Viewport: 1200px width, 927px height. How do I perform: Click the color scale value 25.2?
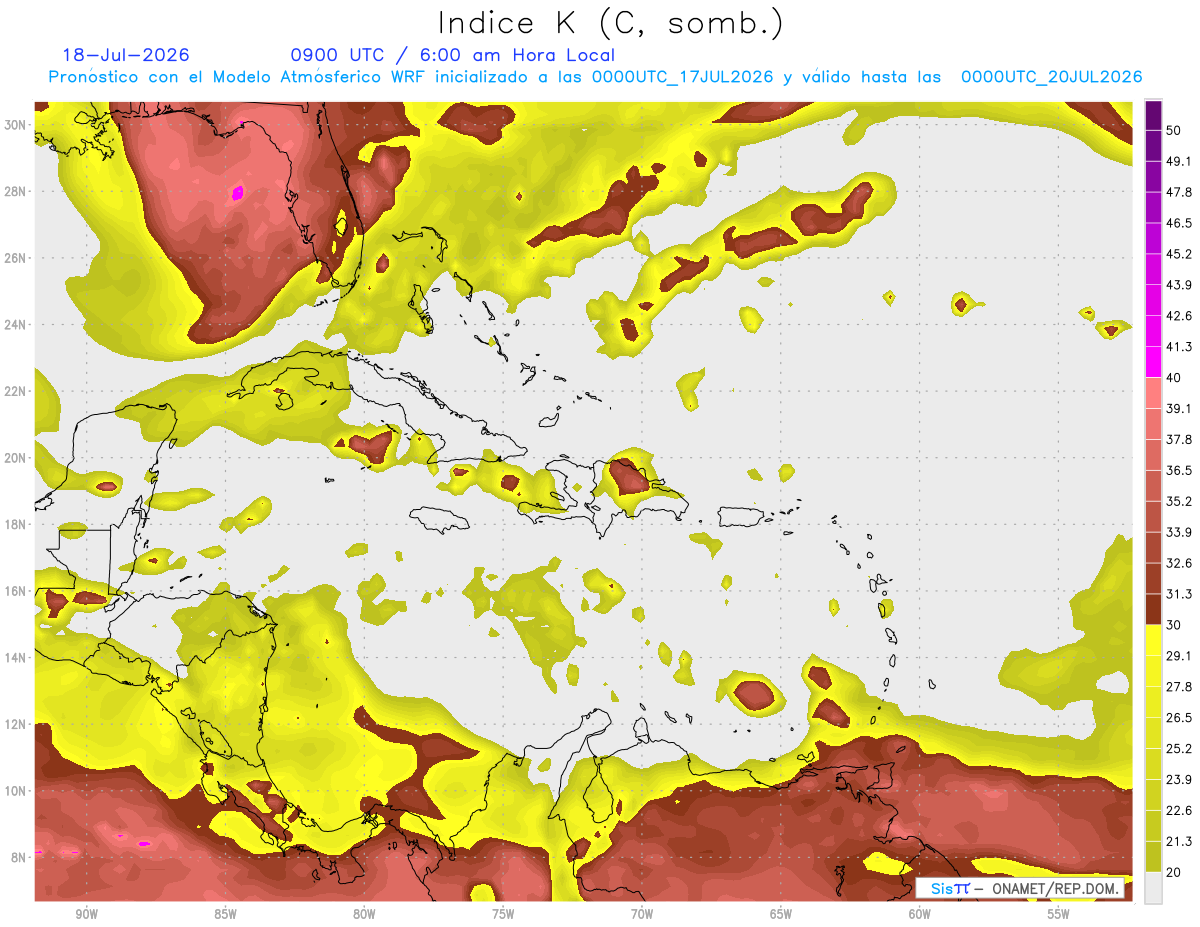1179,748
